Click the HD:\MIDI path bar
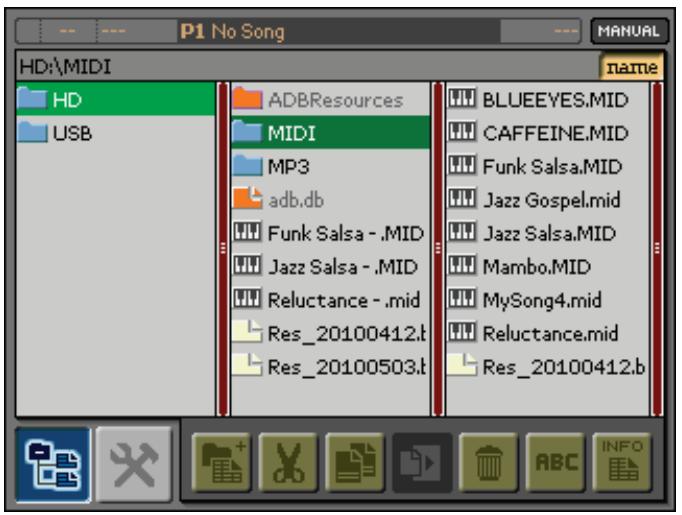 coord(307,67)
